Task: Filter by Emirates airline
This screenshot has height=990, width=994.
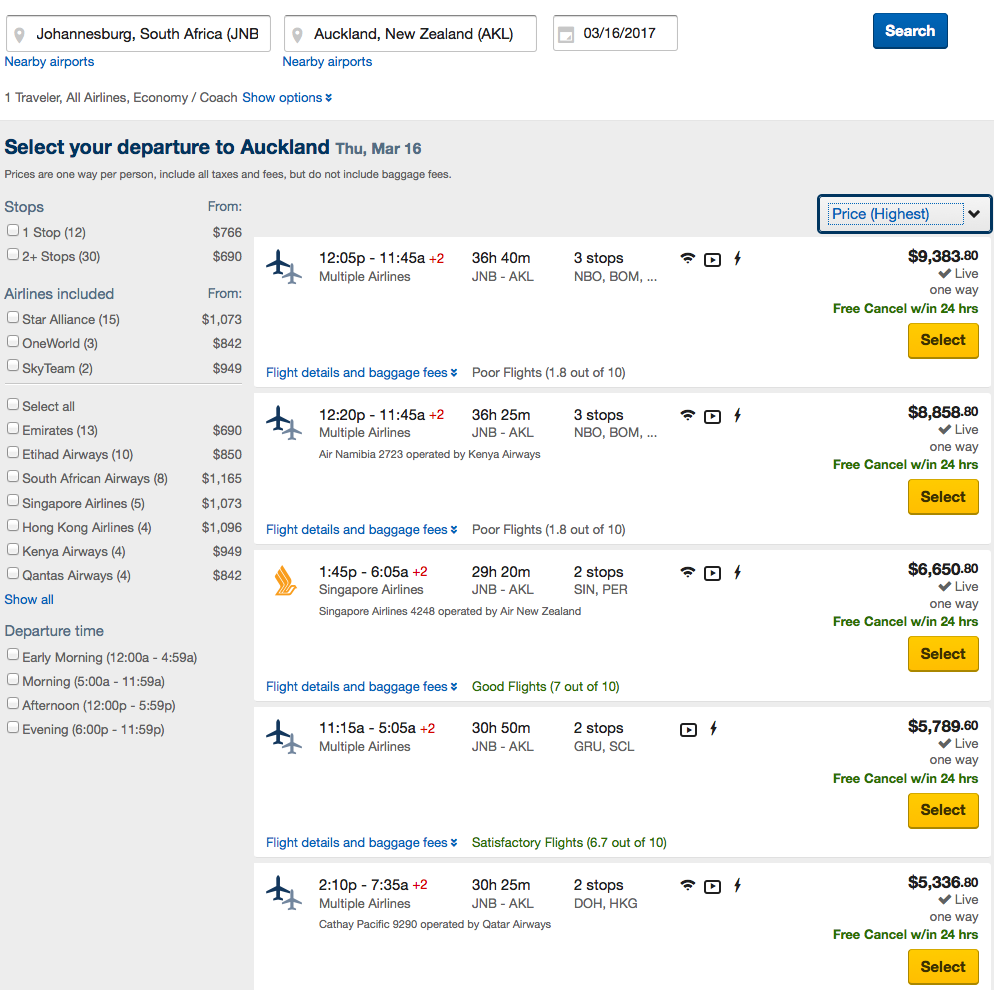Action: click(x=13, y=428)
